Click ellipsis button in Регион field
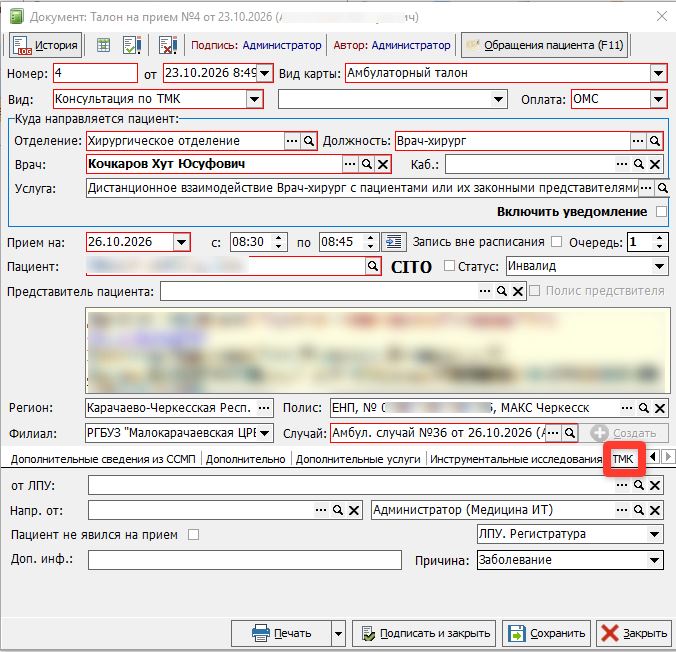The height and width of the screenshot is (652, 676). click(264, 408)
